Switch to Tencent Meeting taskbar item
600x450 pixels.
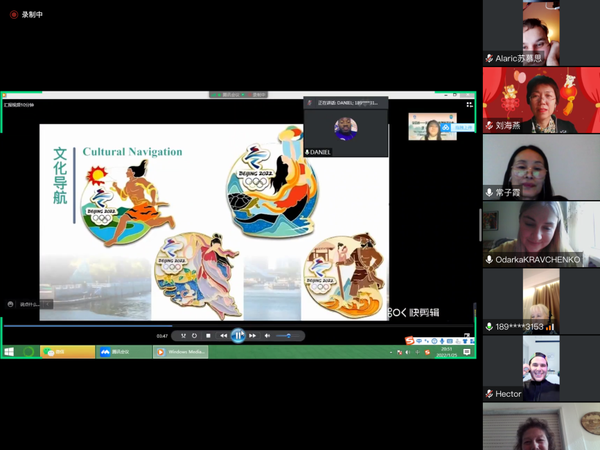124,352
